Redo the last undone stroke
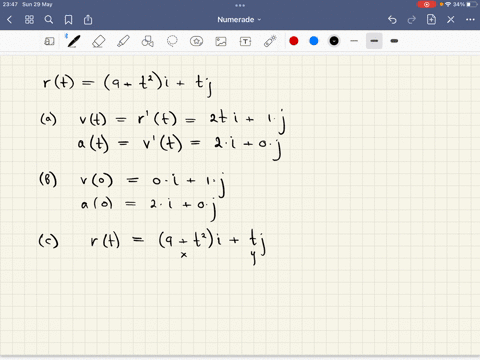The height and width of the screenshot is (360, 480). coord(412,20)
